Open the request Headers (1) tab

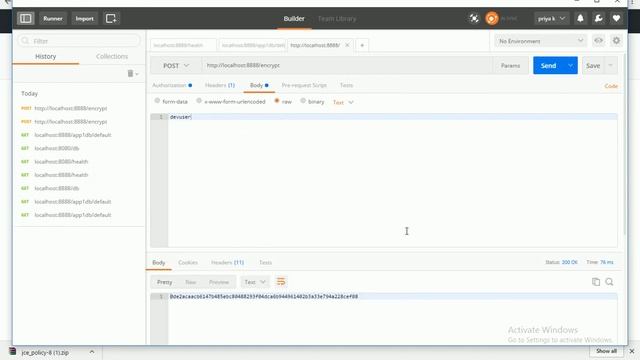pos(220,85)
